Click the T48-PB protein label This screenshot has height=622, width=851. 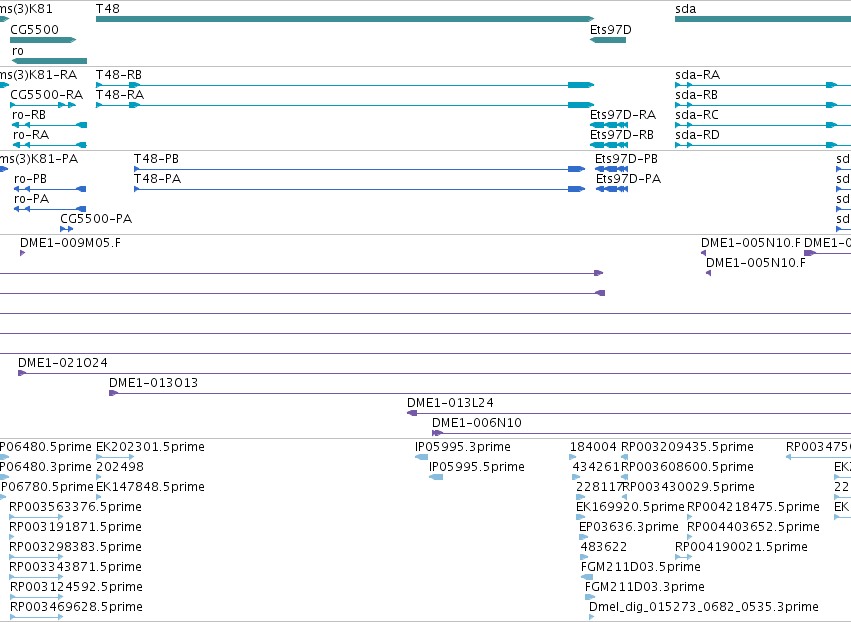[x=156, y=158]
